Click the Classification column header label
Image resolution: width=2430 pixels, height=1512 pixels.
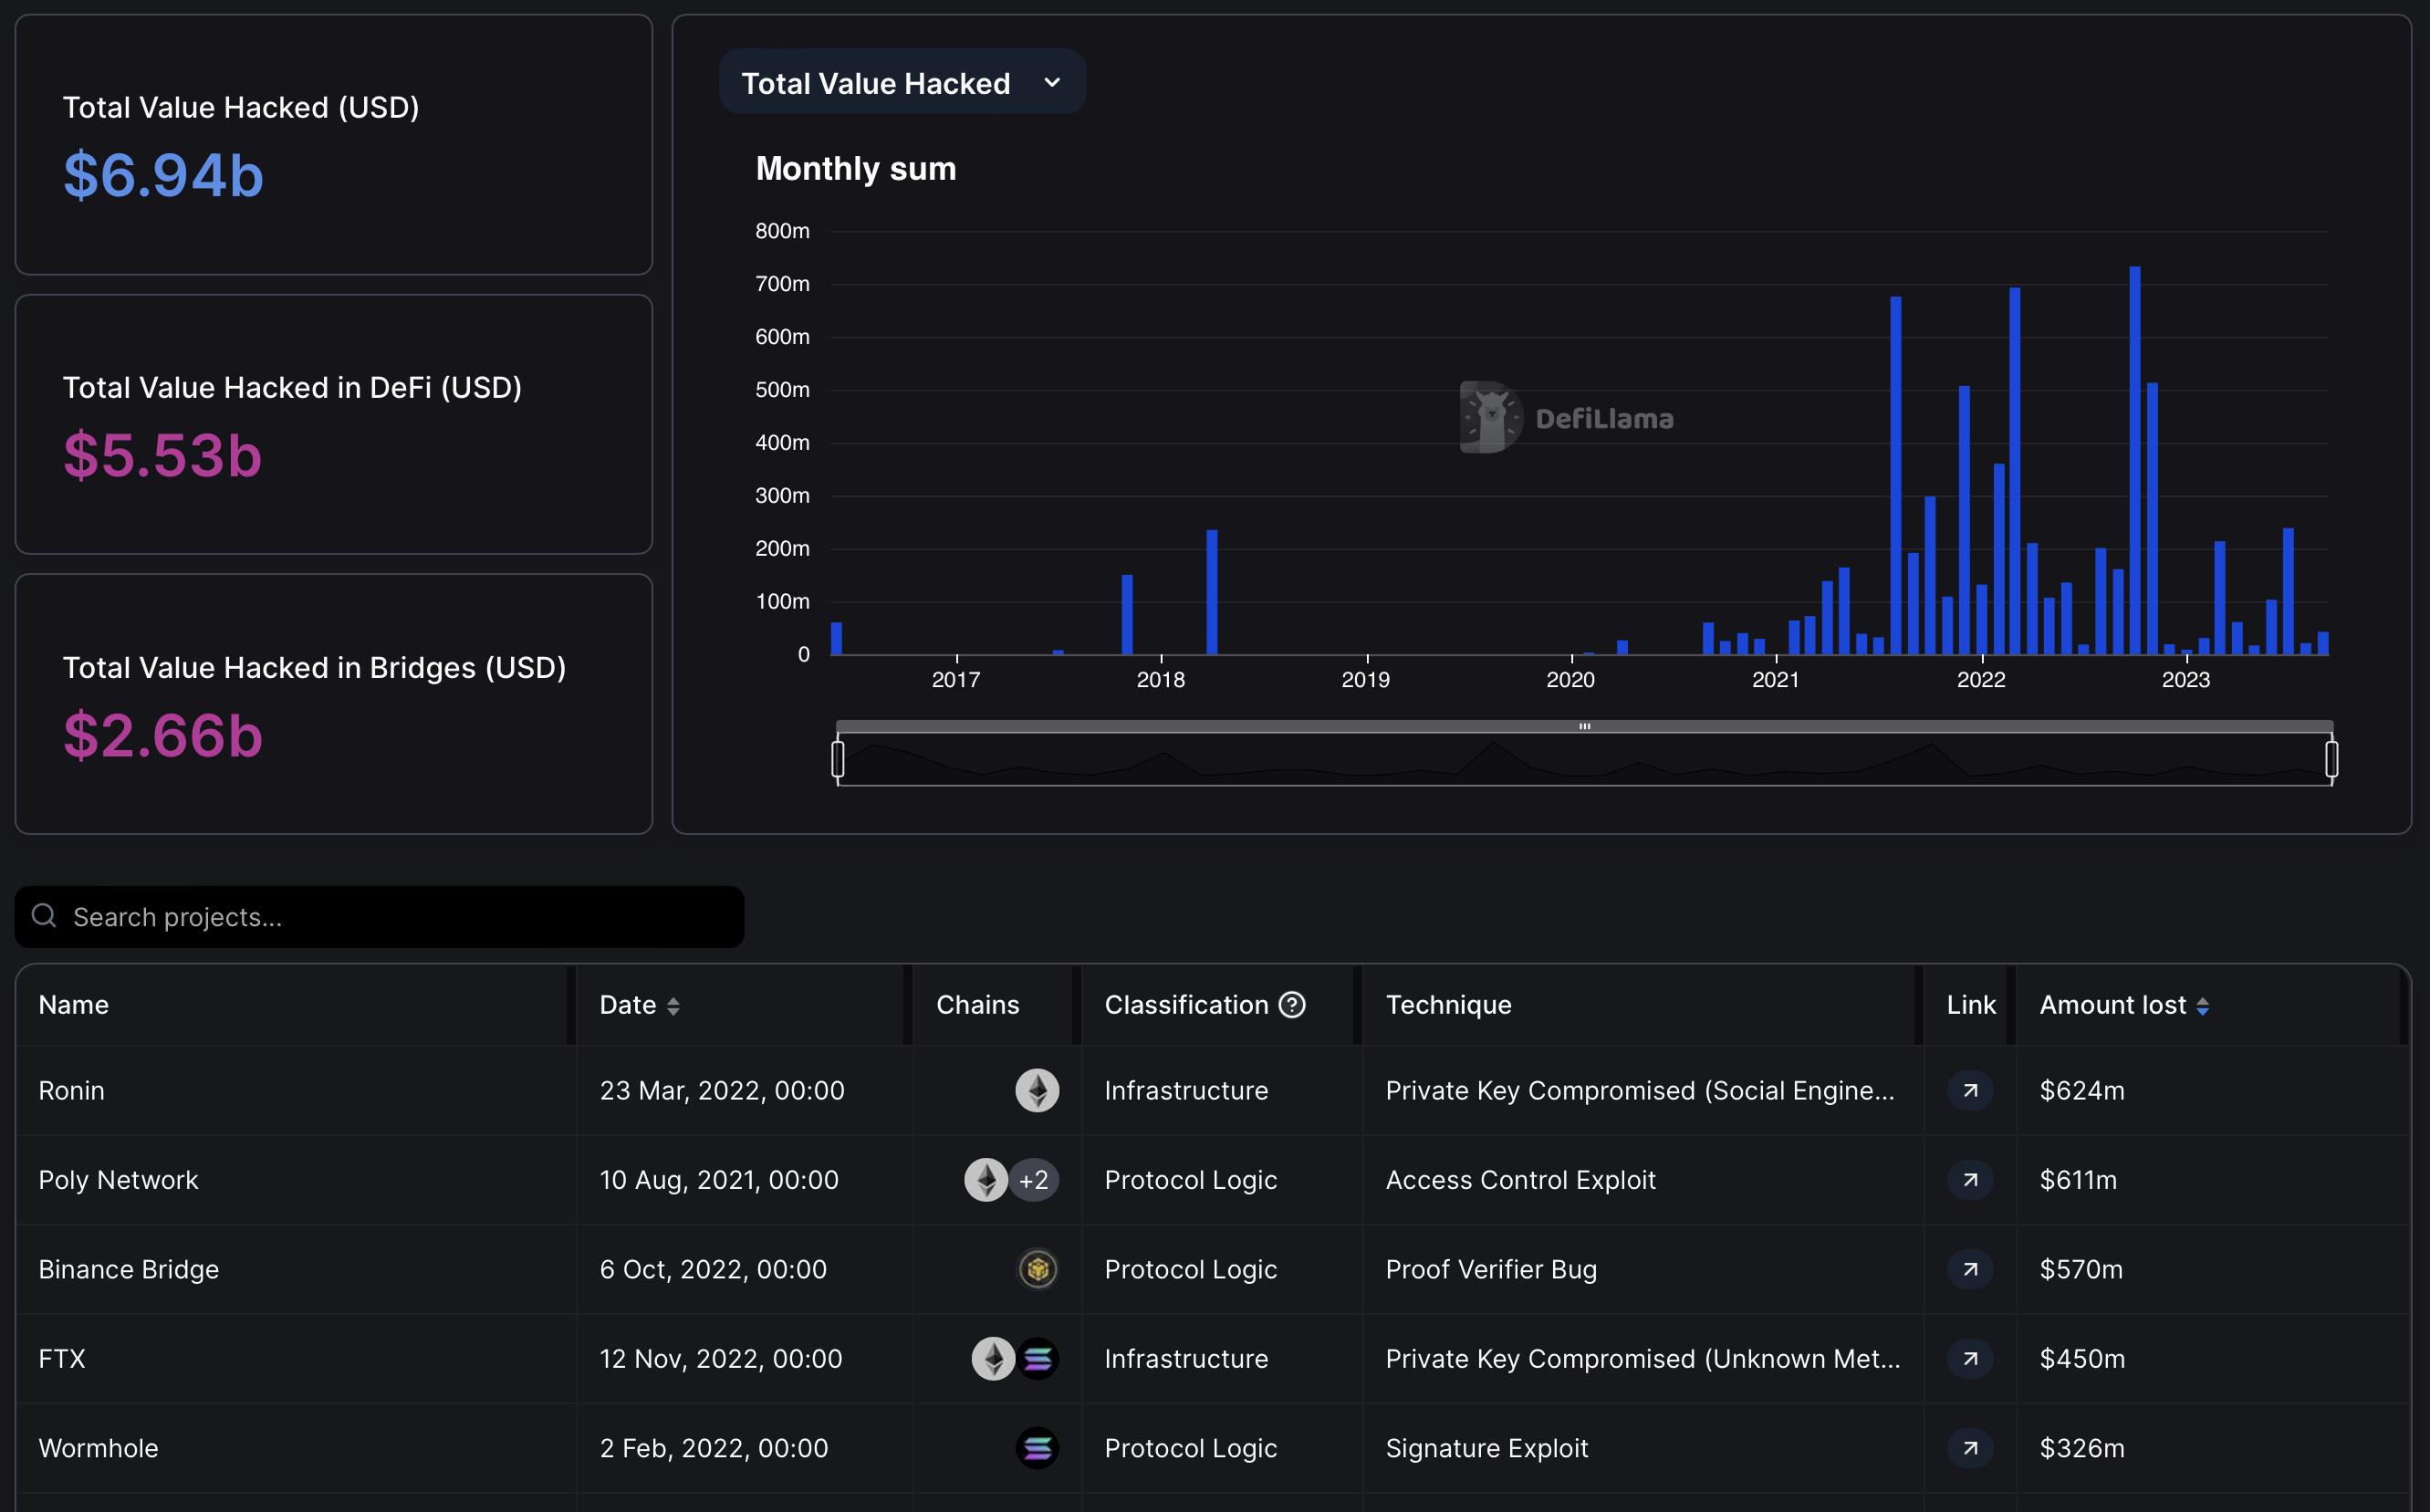1186,1005
